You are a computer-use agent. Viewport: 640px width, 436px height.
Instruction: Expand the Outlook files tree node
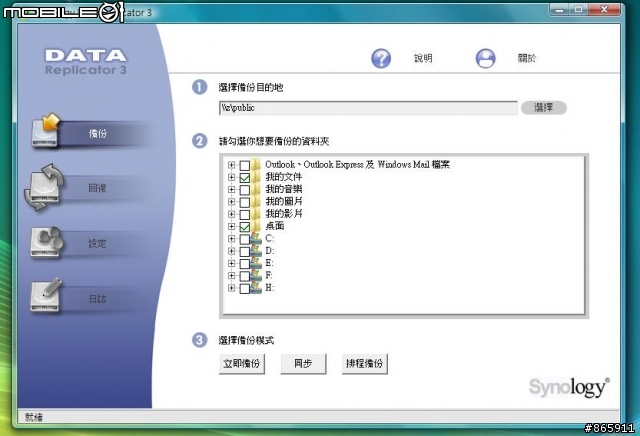[x=231, y=165]
